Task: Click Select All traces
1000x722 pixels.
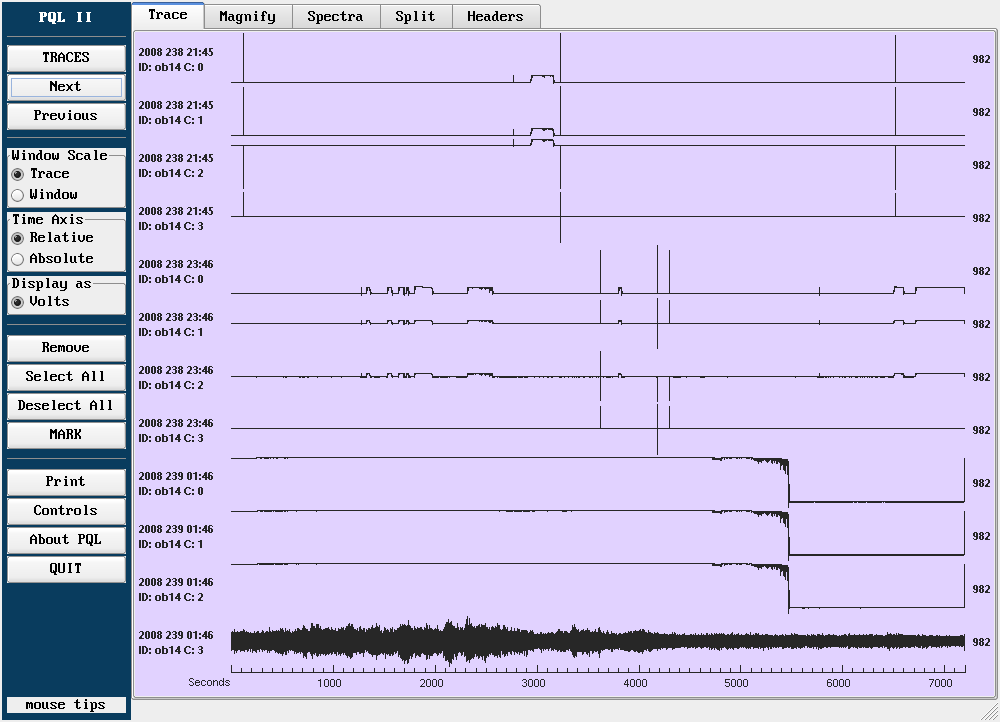Action: point(66,377)
